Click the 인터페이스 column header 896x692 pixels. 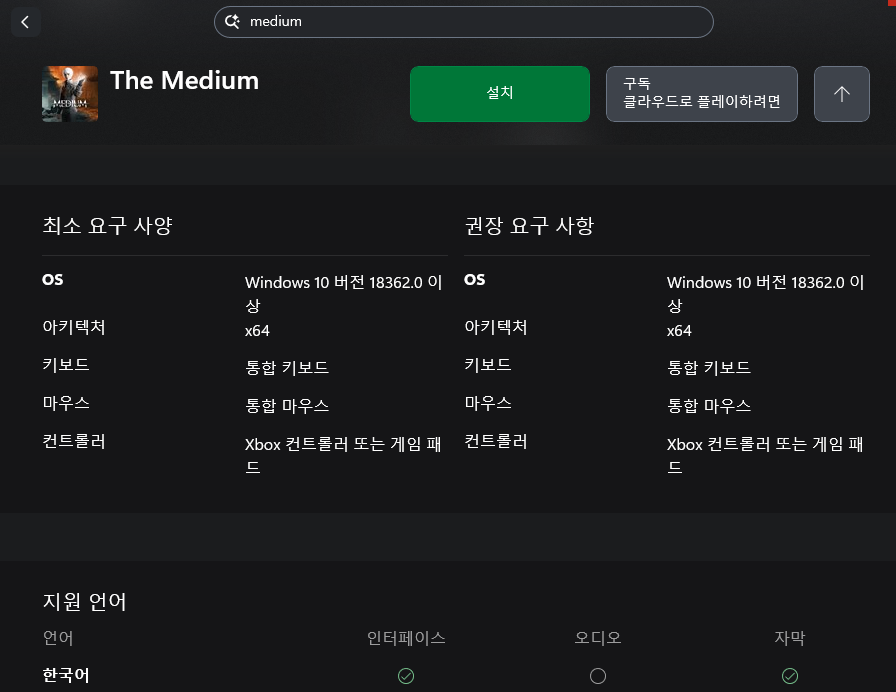(406, 638)
